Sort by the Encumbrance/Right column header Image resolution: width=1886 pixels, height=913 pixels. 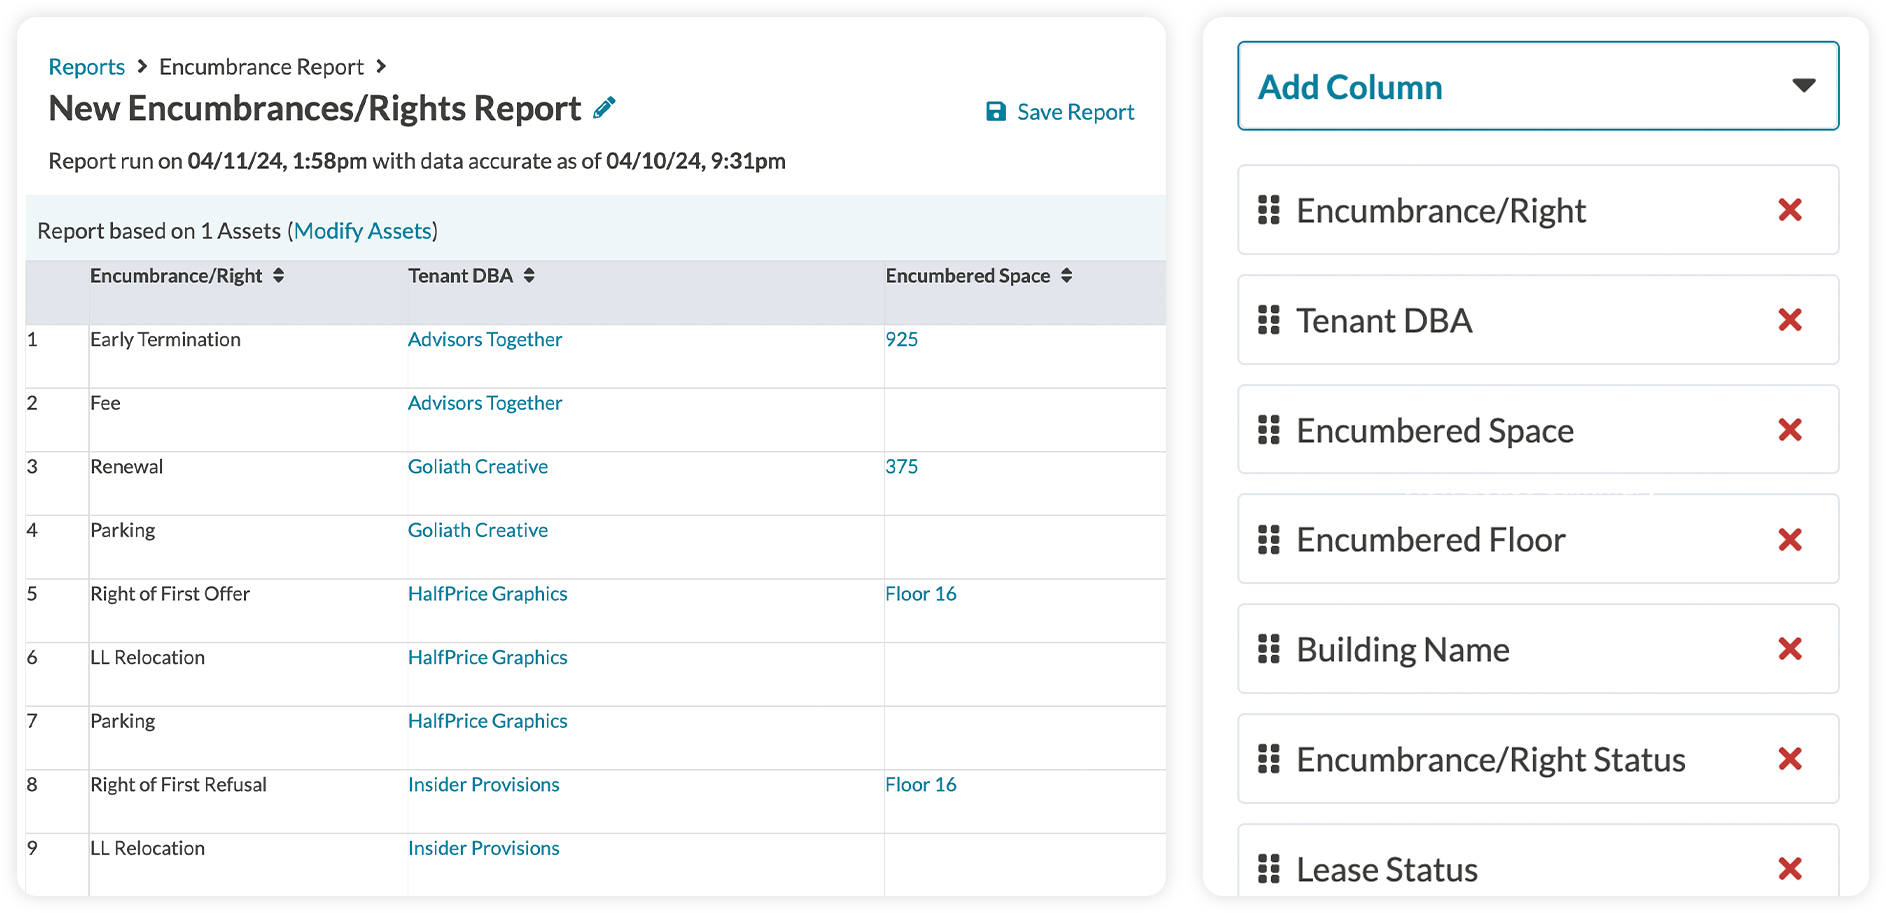point(278,276)
